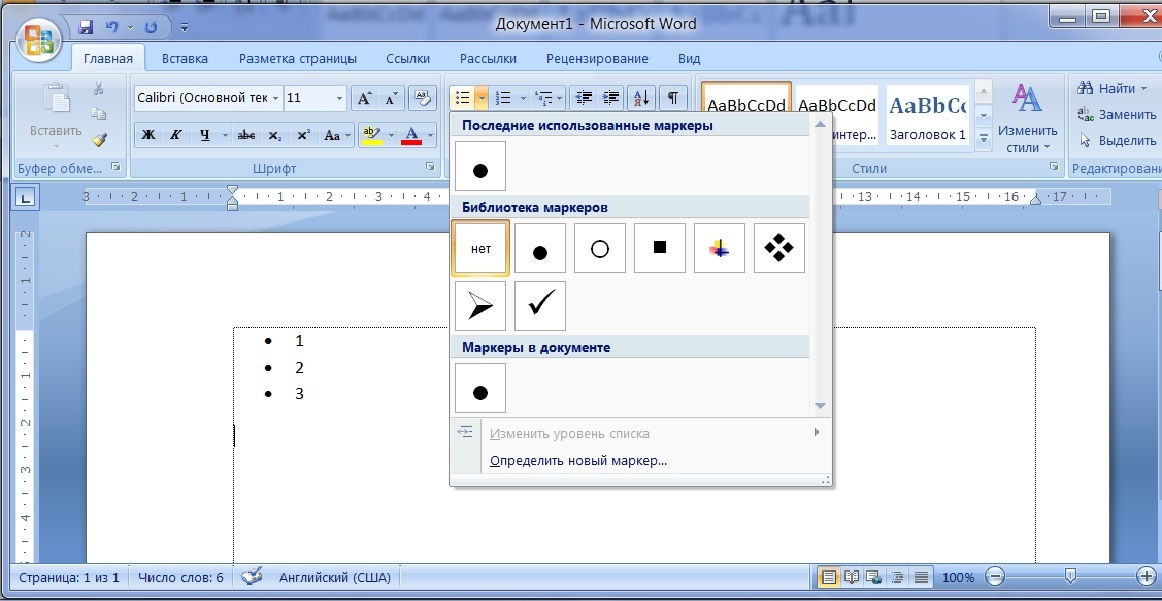Apply the Заголовок 1 style
The height and width of the screenshot is (601, 1162).
(x=927, y=116)
